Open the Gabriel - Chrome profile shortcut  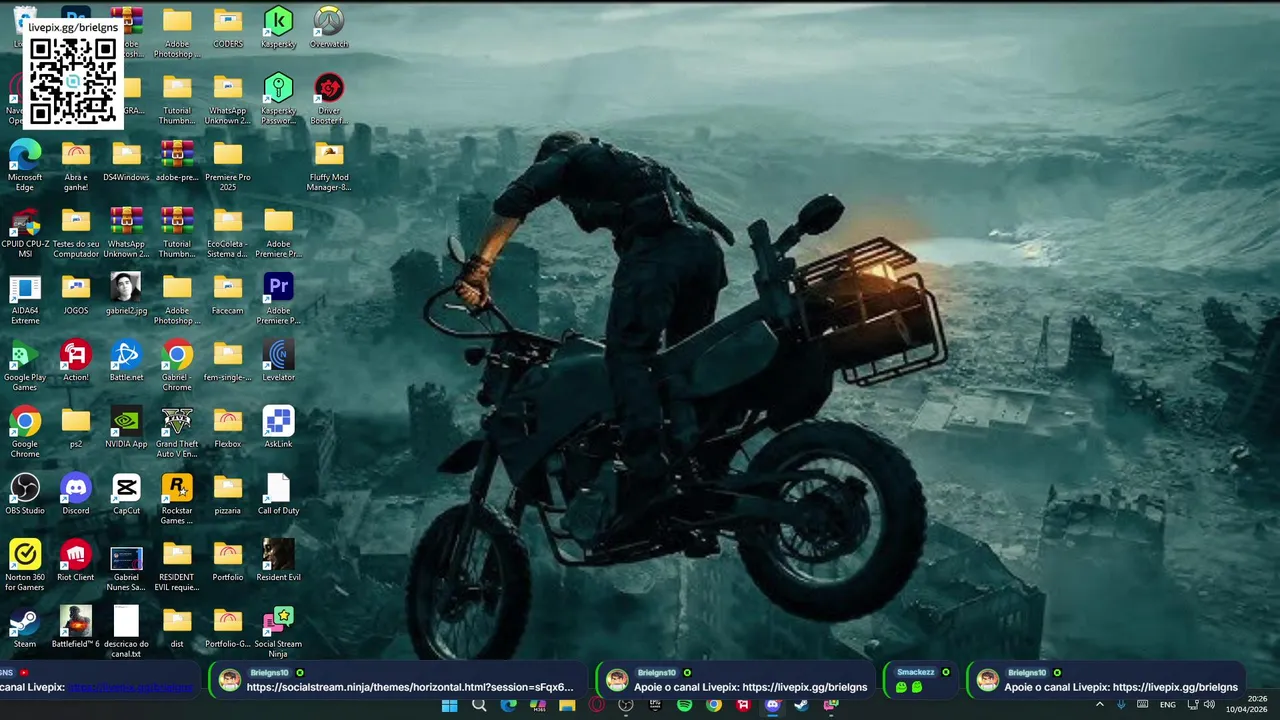coord(177,365)
